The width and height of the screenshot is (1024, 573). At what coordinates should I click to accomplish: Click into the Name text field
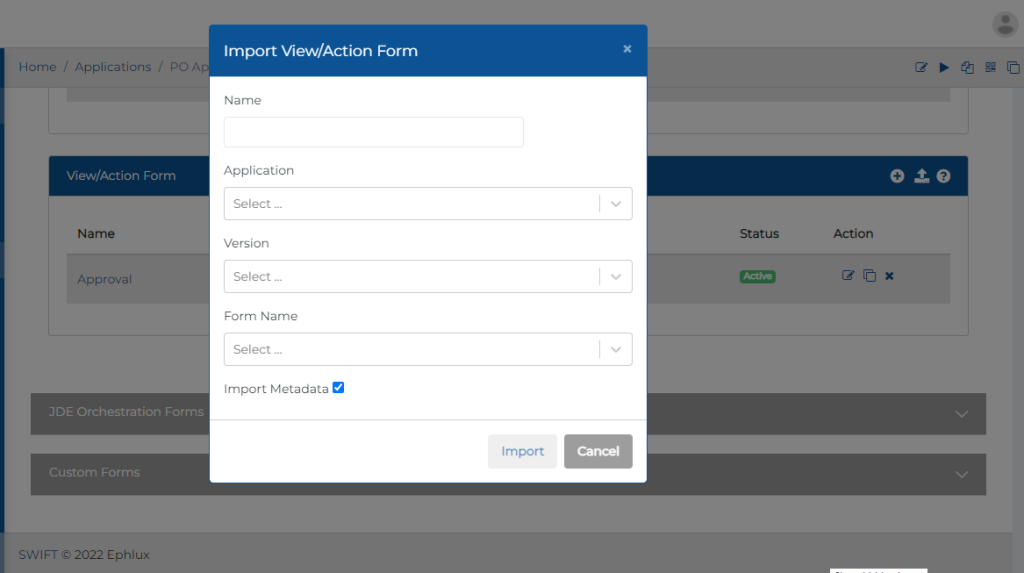[x=373, y=132]
